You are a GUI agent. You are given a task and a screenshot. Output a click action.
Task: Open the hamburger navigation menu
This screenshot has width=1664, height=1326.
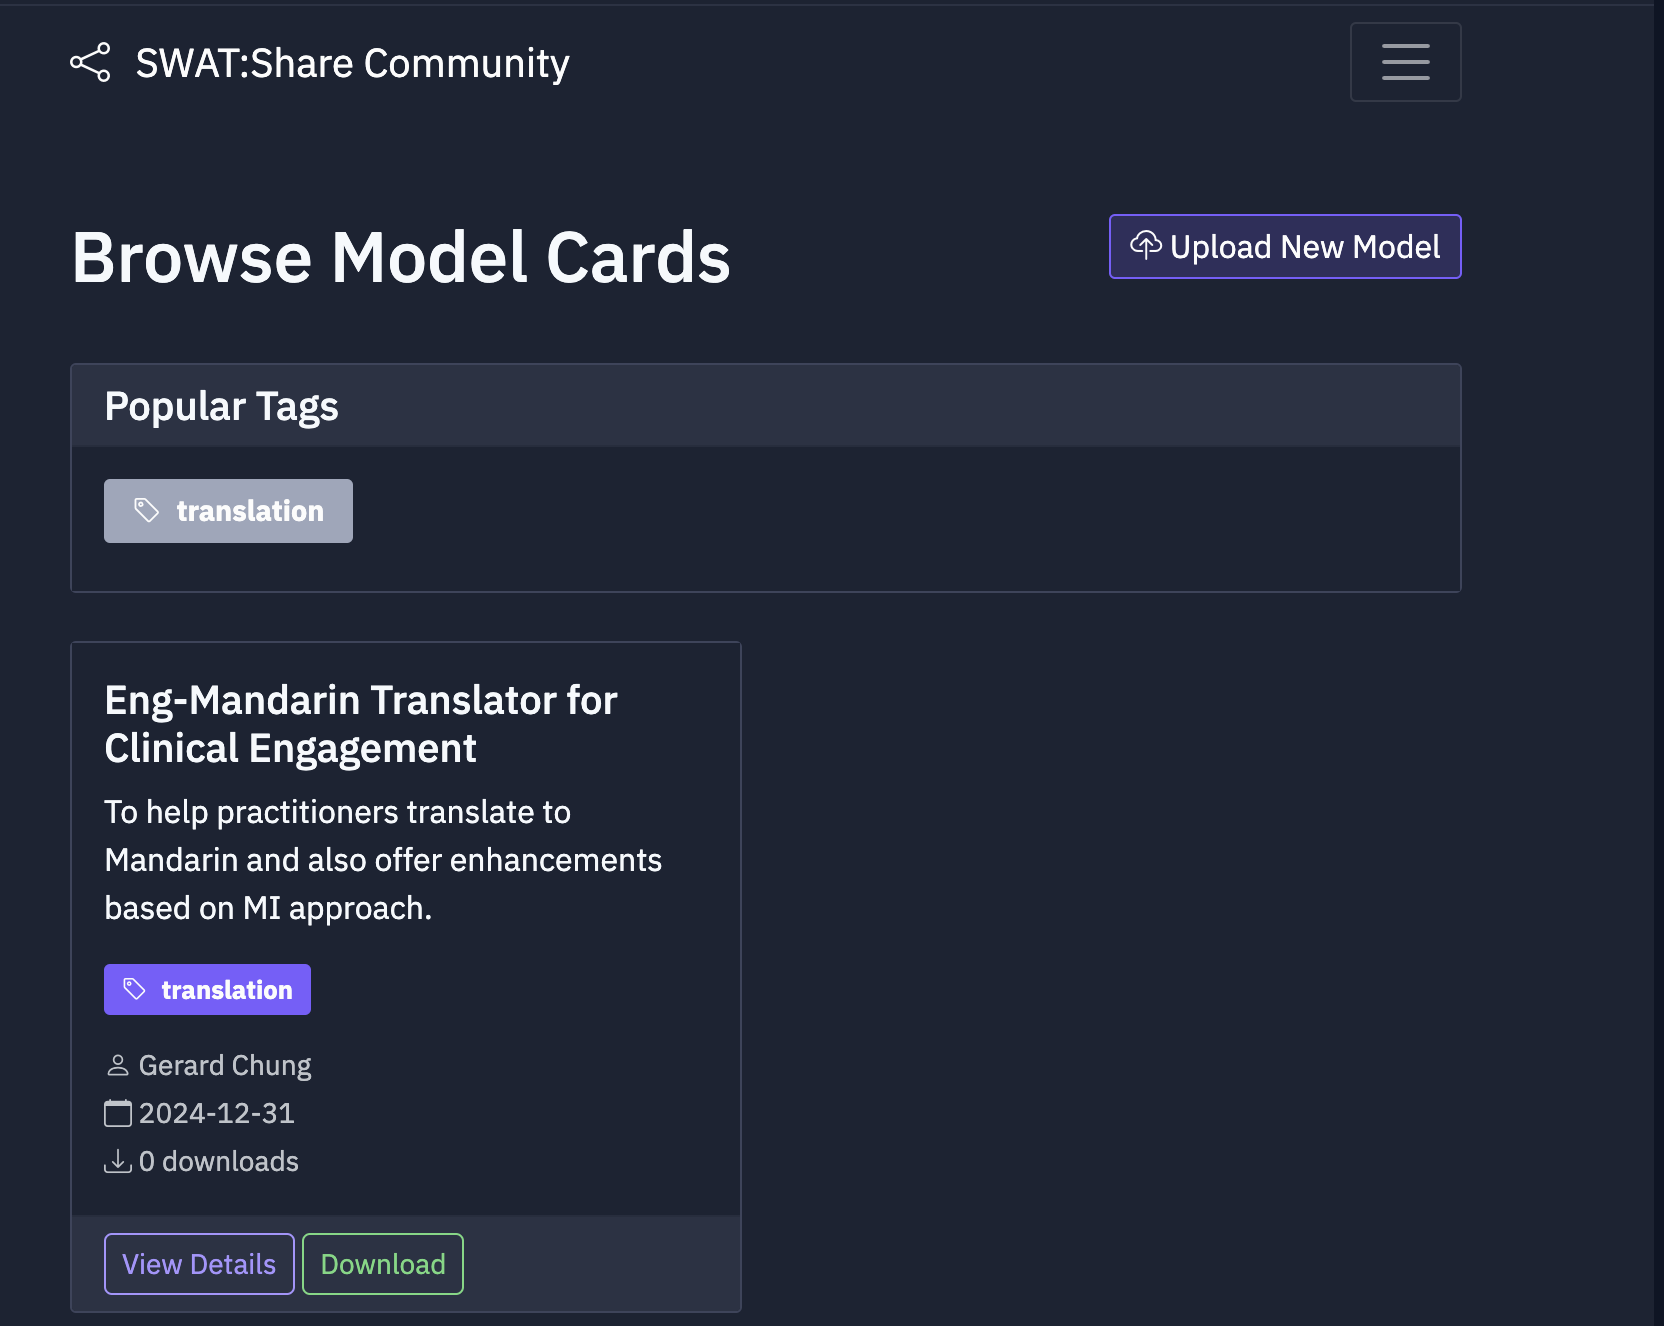pyautogui.click(x=1405, y=62)
